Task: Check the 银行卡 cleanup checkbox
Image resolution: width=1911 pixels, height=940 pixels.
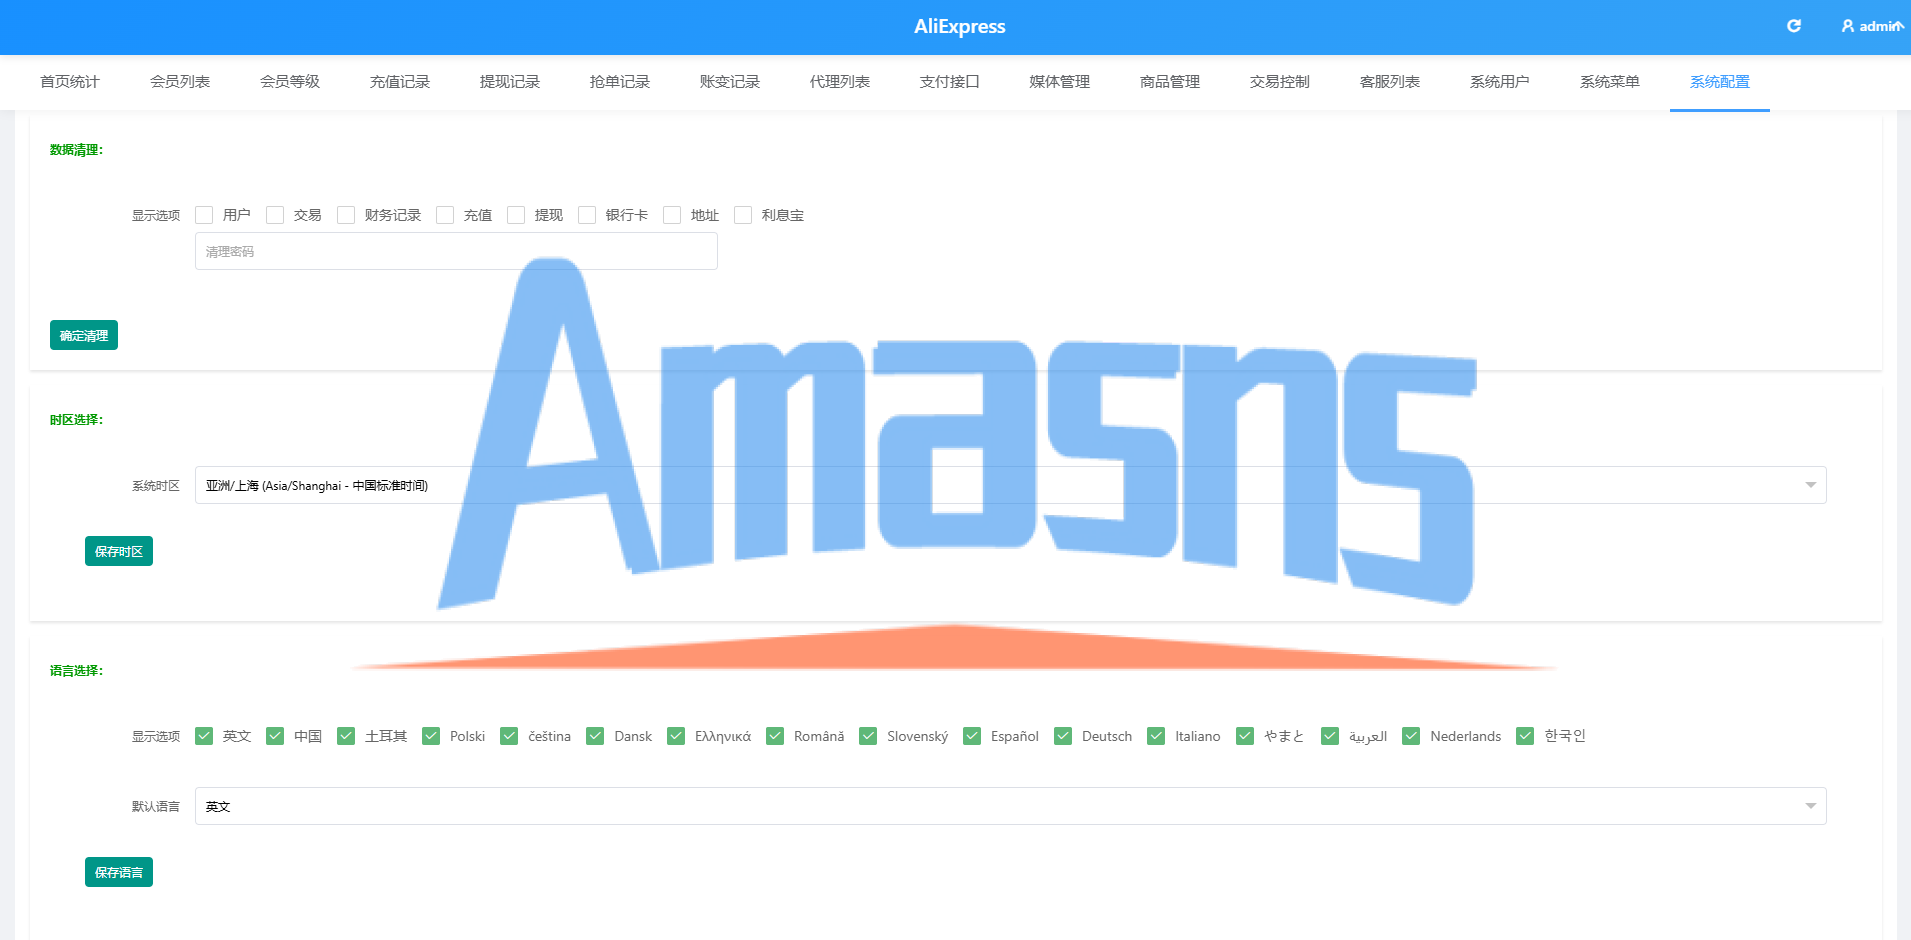Action: pyautogui.click(x=587, y=215)
